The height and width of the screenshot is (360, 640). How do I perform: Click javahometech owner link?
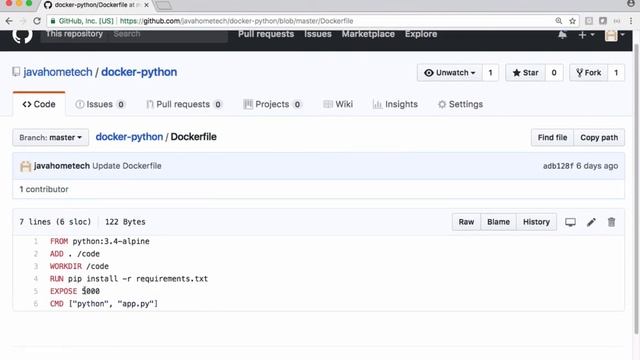pyautogui.click(x=58, y=72)
